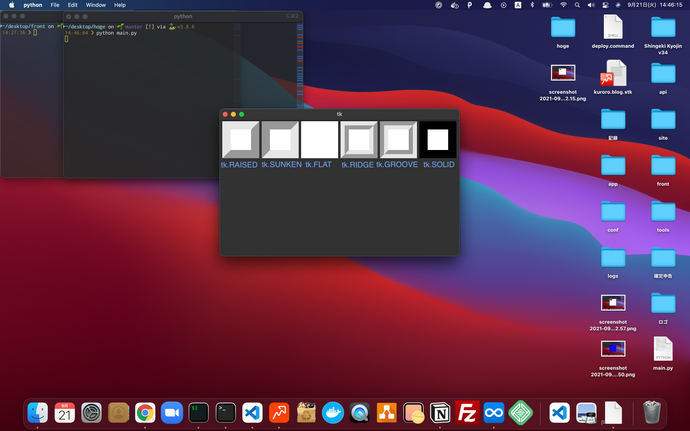
Task: Select the screenshot 2021-09...2.15.png thumbnail
Action: click(563, 73)
